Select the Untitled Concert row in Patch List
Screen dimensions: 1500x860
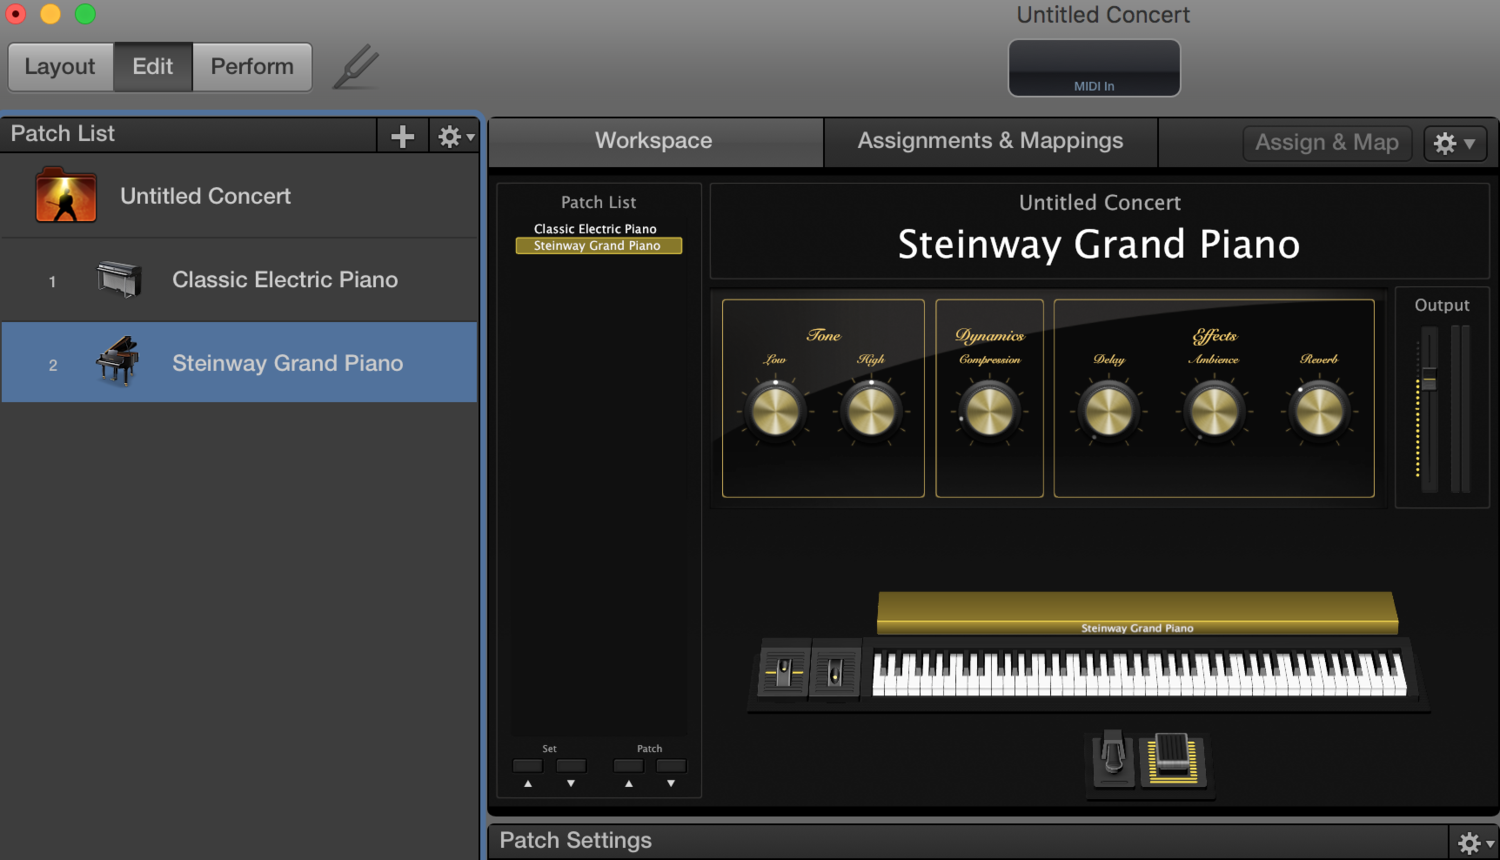(x=240, y=196)
